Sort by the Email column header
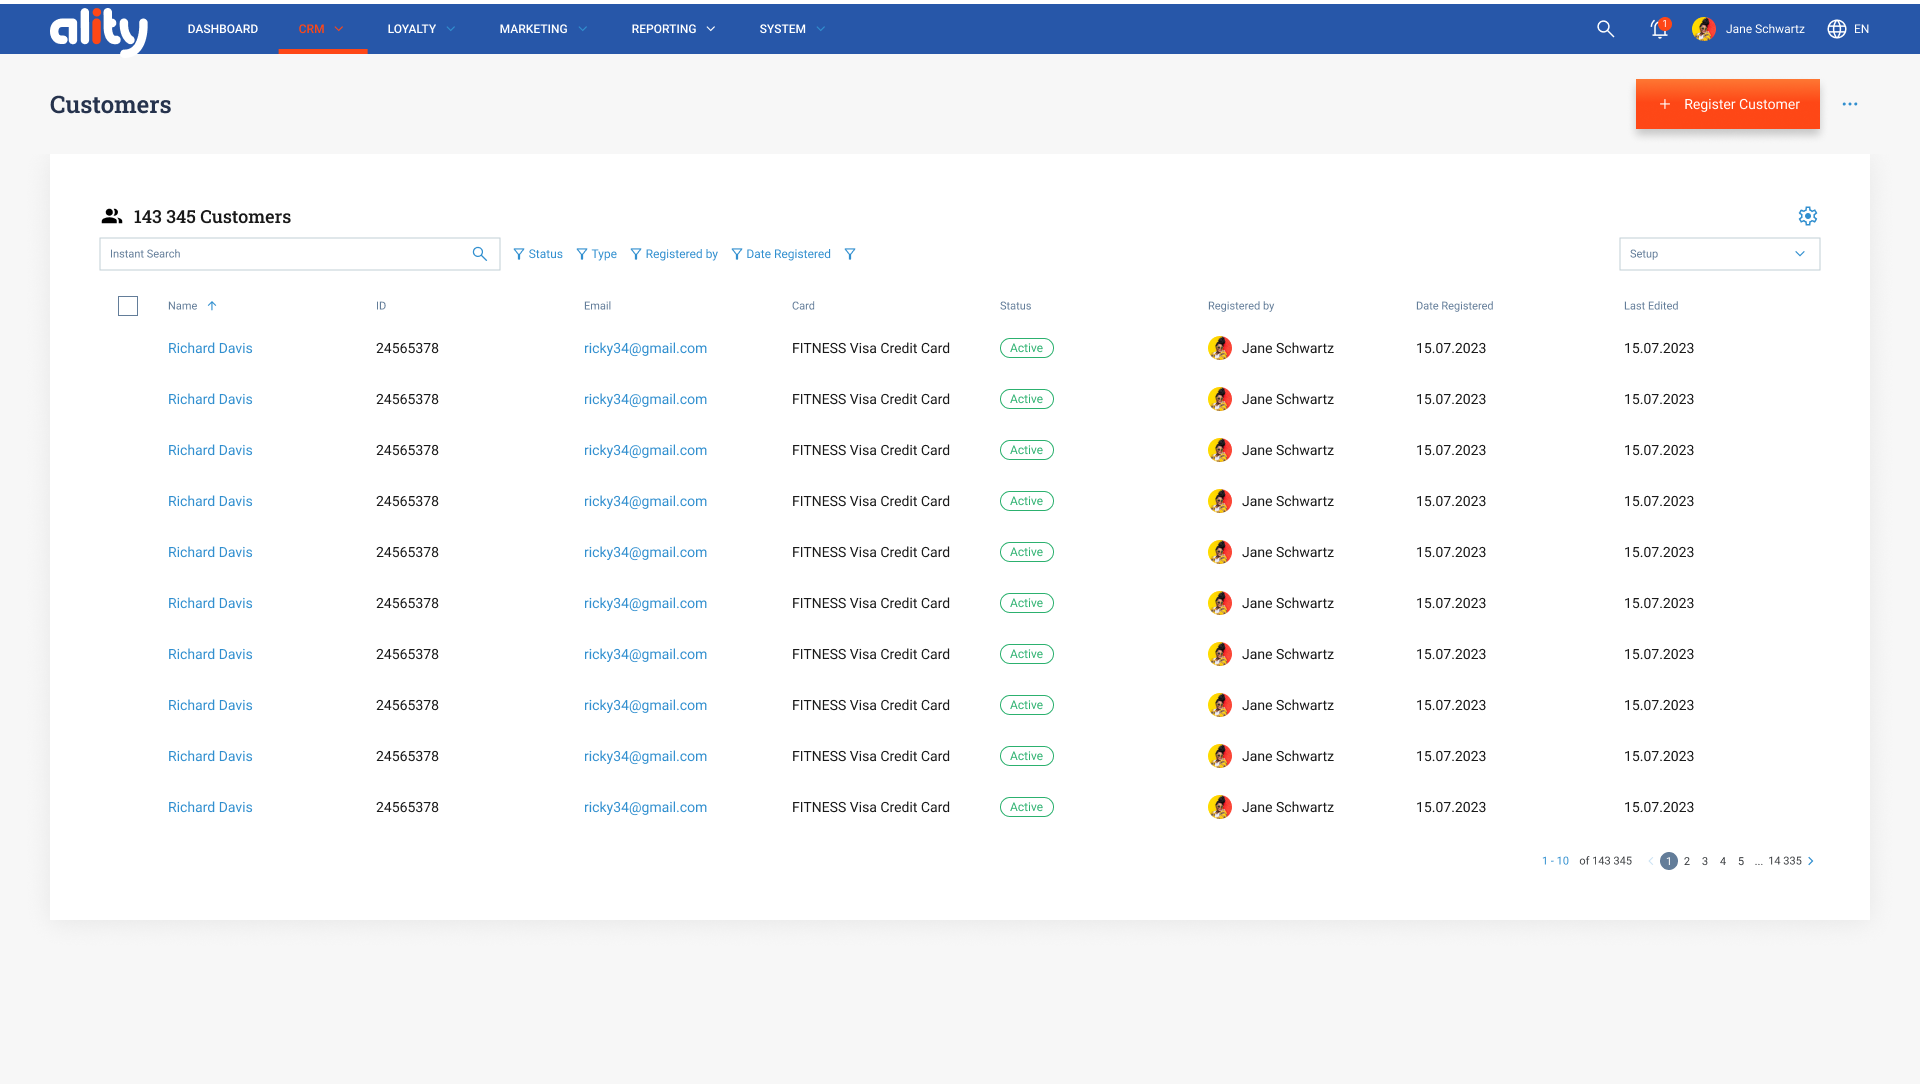Image resolution: width=1920 pixels, height=1084 pixels. [x=597, y=306]
